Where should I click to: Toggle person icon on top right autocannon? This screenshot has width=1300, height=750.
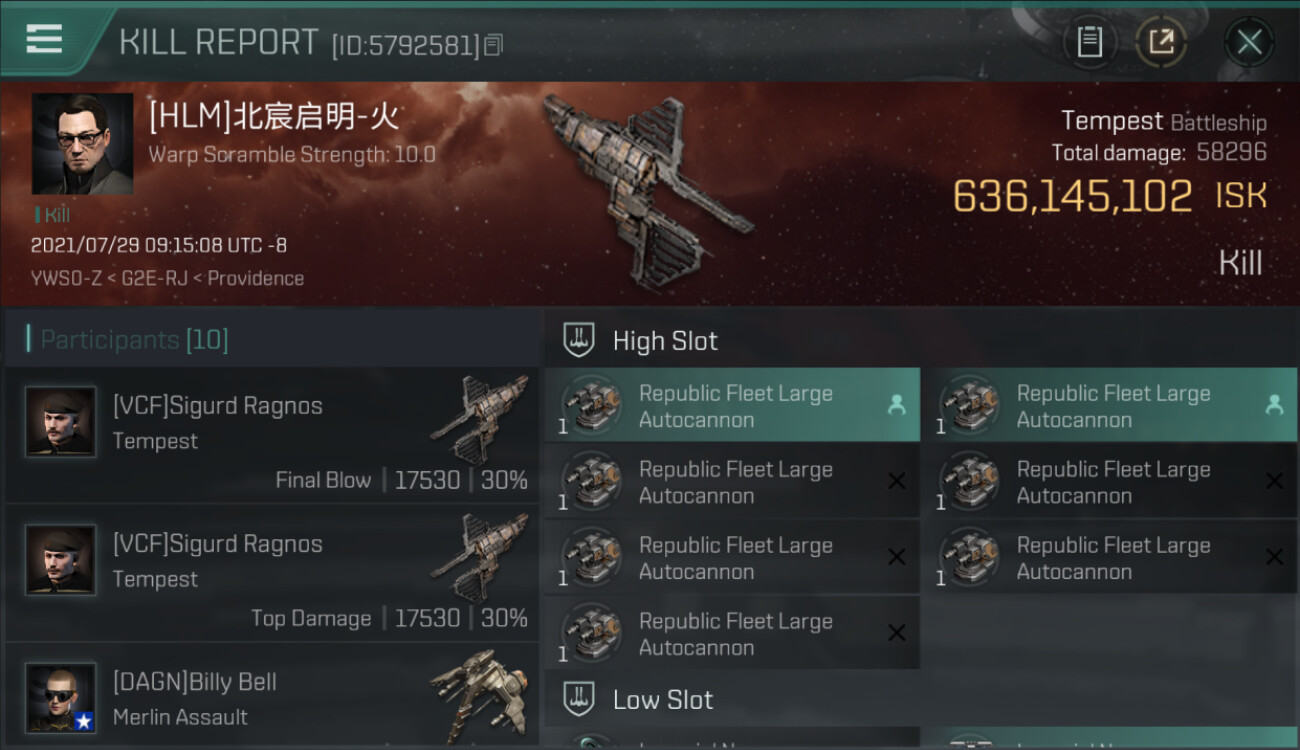pos(1274,405)
